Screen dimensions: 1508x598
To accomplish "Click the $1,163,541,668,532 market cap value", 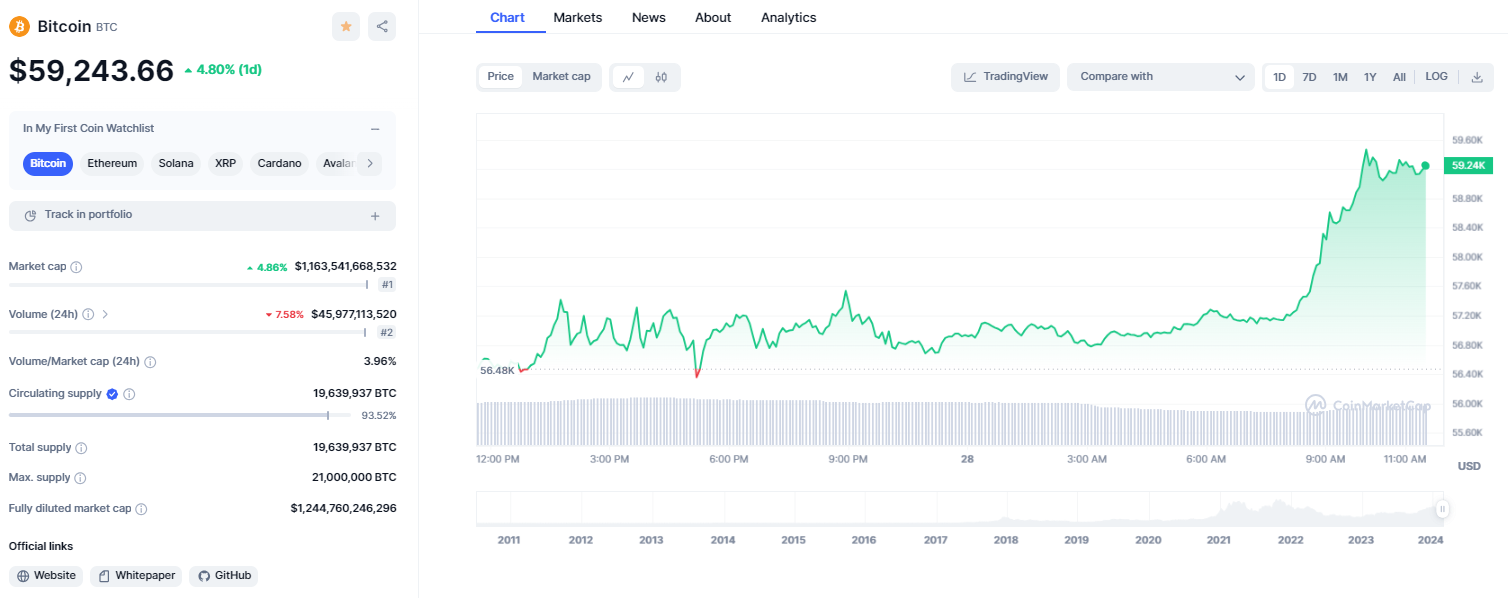I will tap(345, 267).
